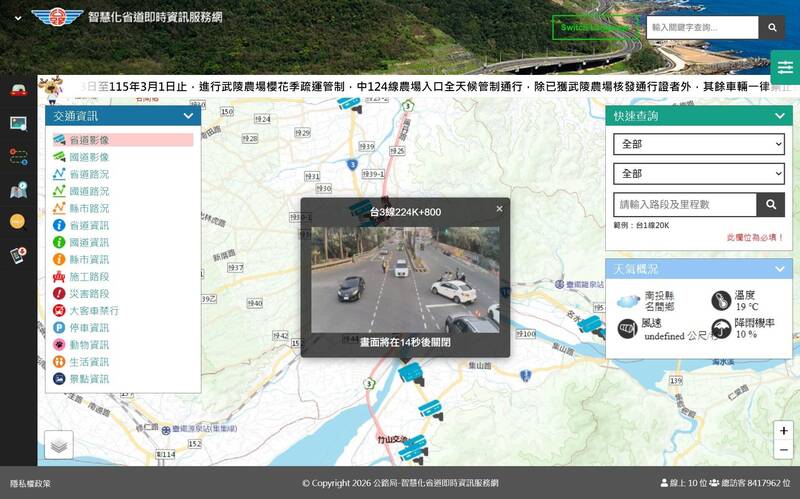
Task: Click the umbrella 降雨機率 icon
Action: click(x=721, y=329)
